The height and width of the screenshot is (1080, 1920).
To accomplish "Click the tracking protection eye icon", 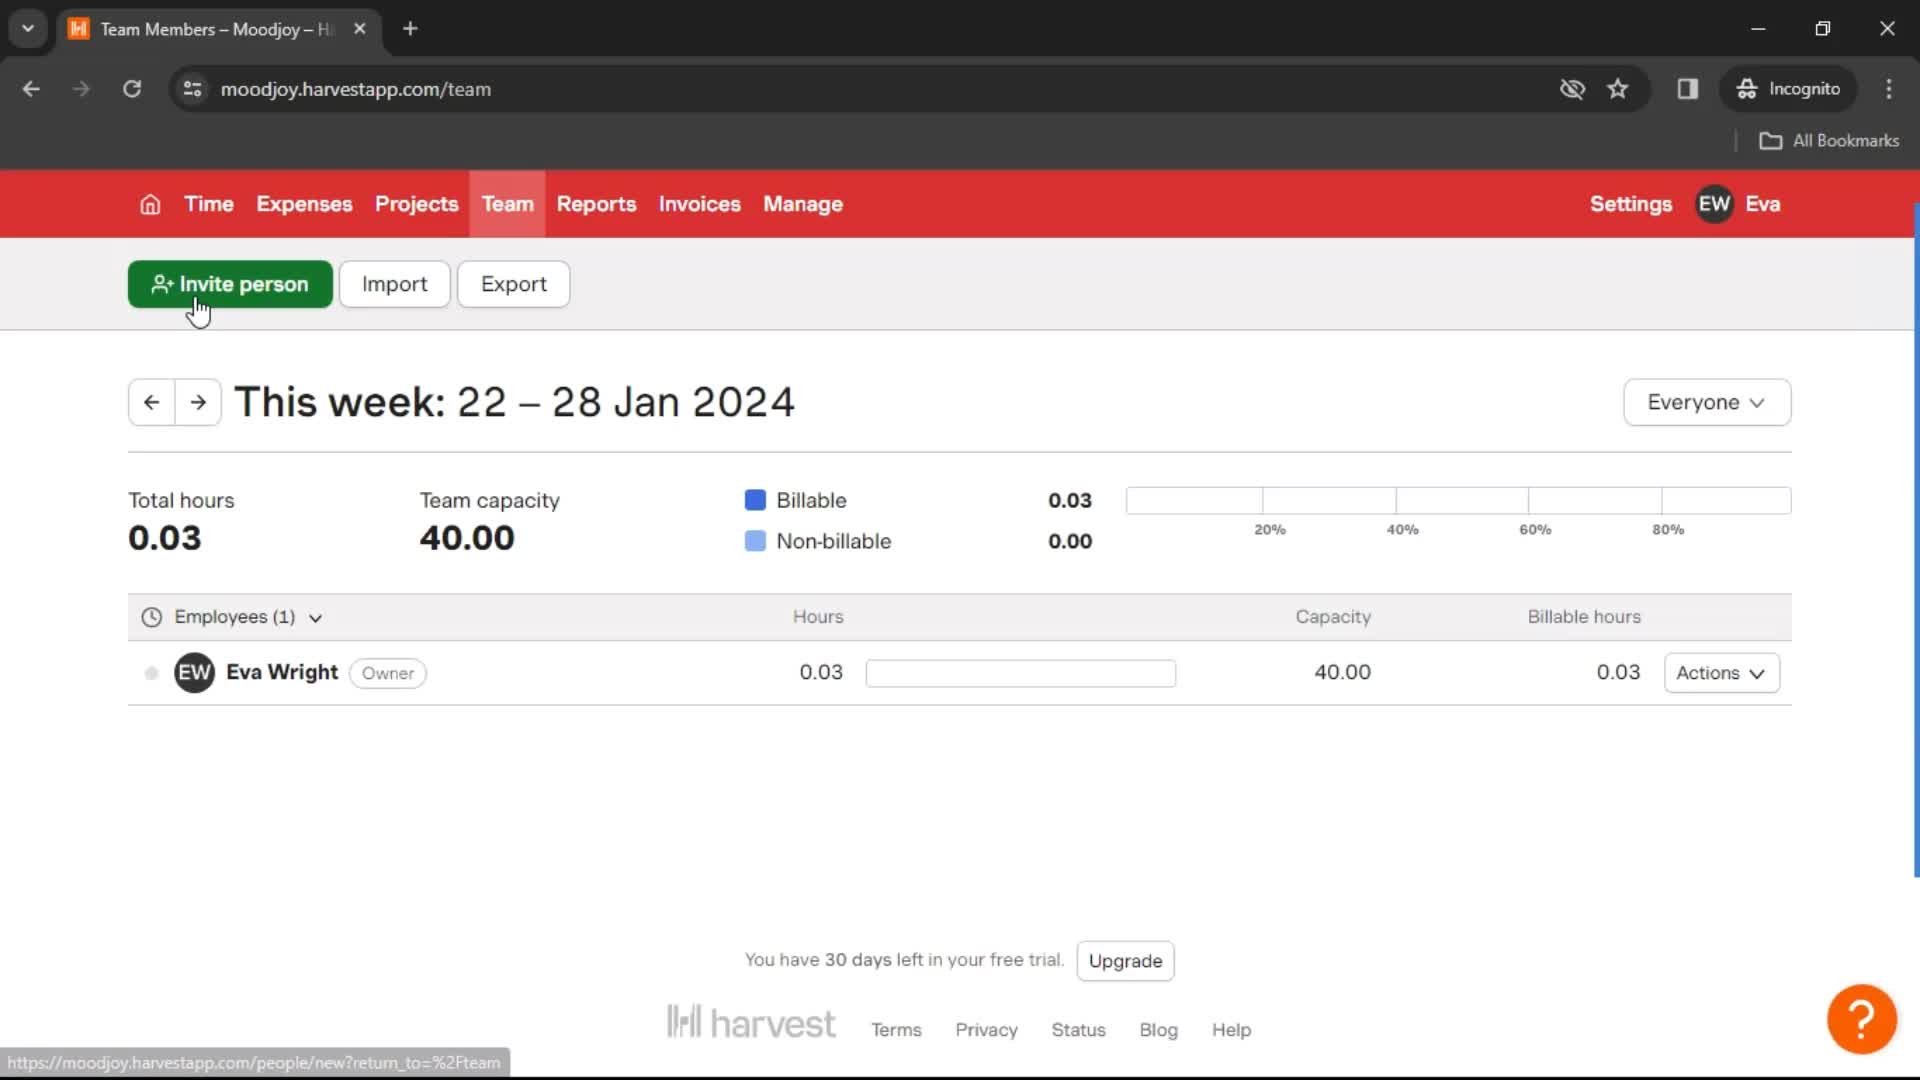I will tap(1572, 89).
